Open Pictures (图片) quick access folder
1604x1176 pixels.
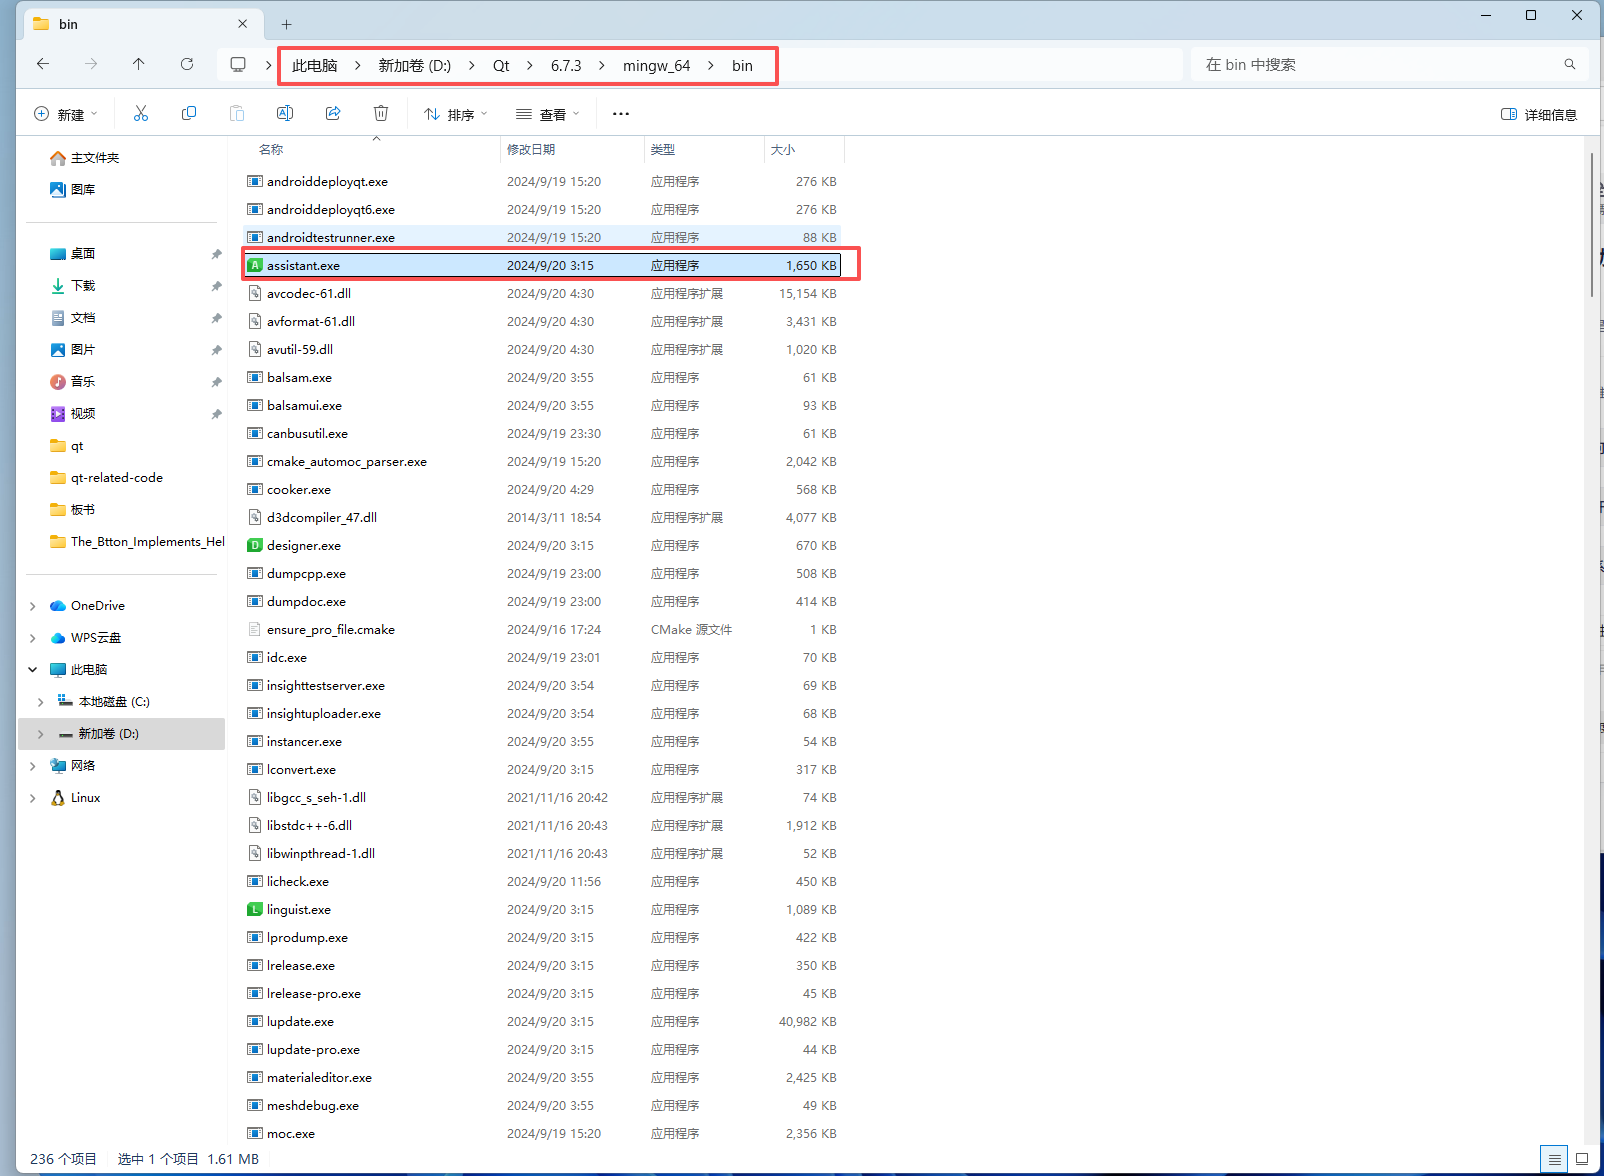(73, 350)
